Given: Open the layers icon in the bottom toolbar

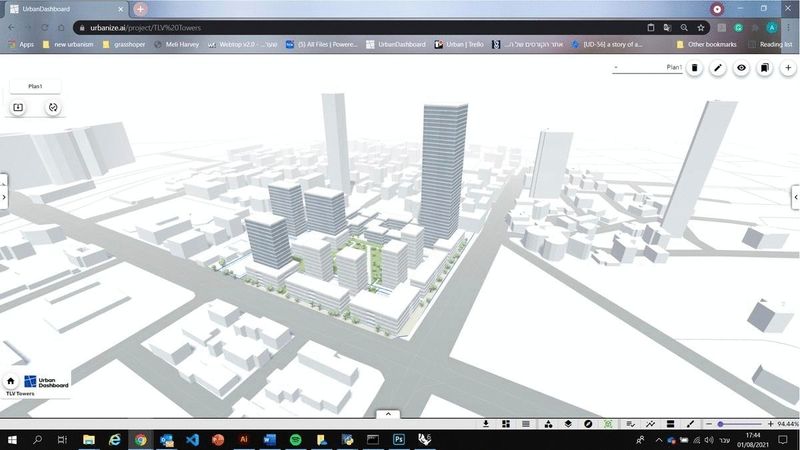Looking at the screenshot, I should tap(568, 424).
